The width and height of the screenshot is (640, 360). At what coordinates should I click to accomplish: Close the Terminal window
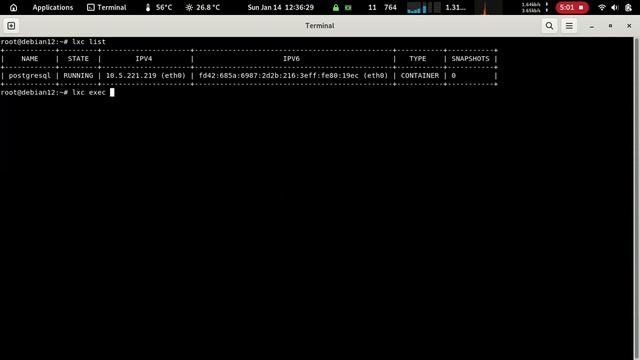tap(629, 26)
